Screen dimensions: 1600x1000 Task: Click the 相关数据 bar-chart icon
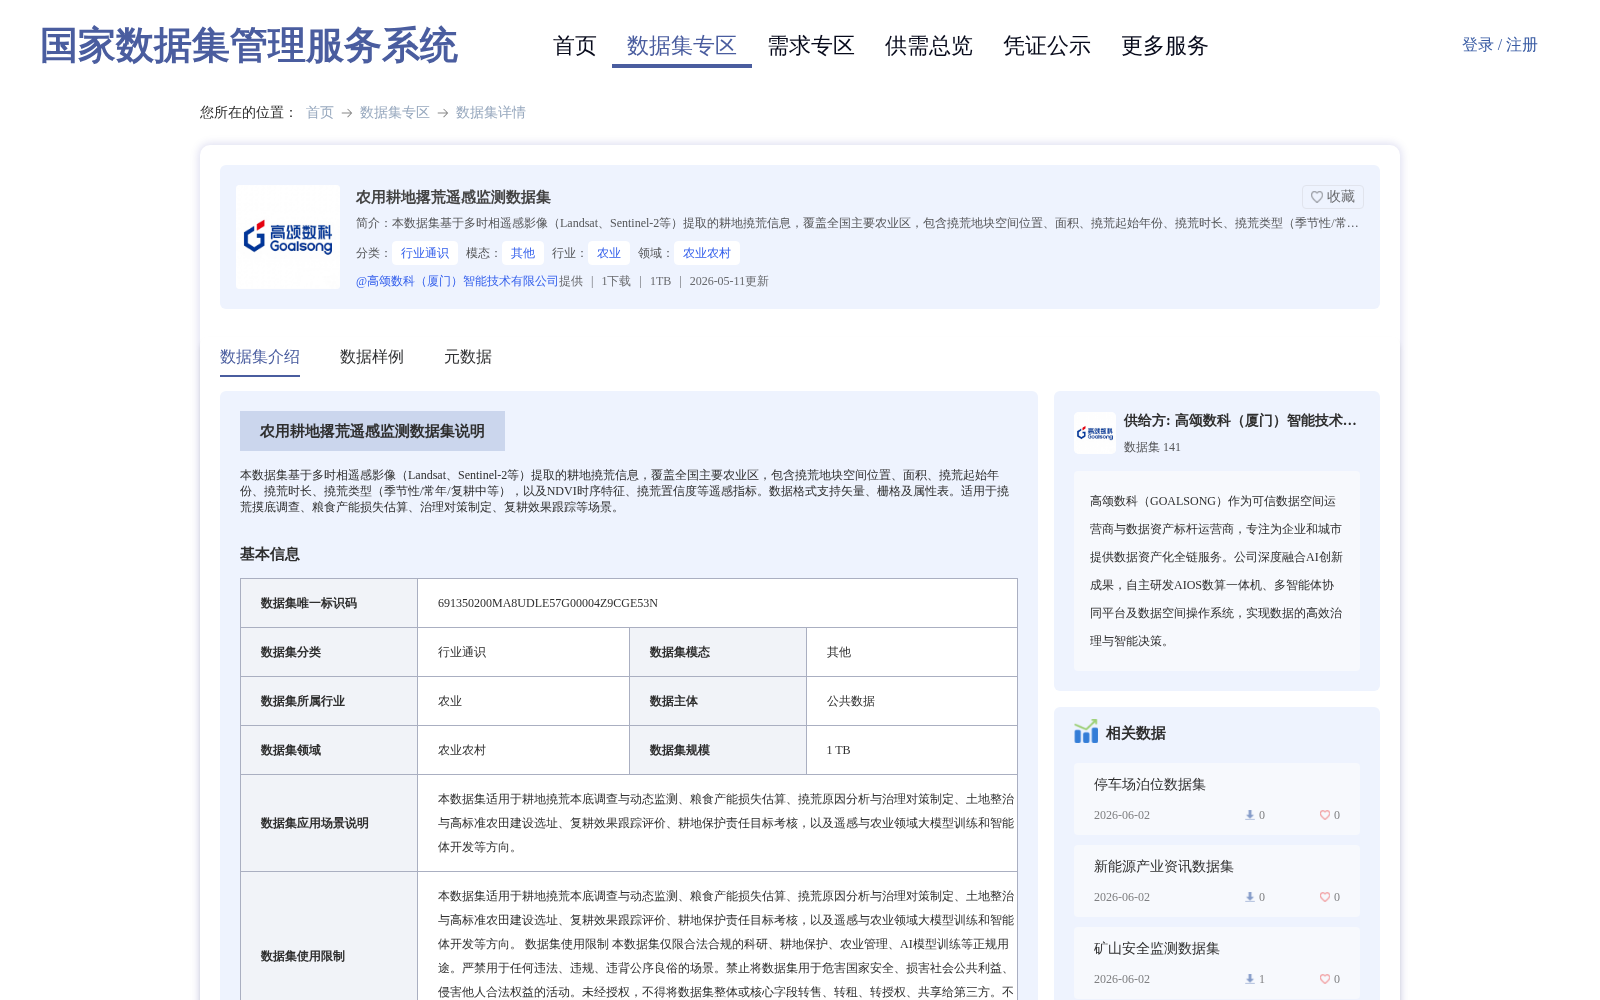point(1086,732)
